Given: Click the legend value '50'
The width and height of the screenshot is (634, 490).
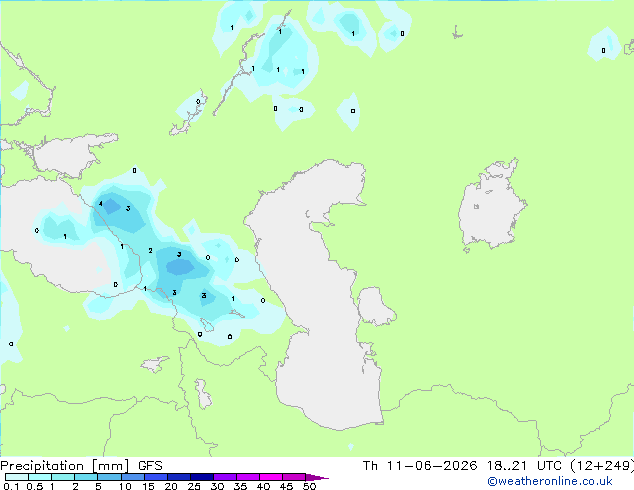Looking at the screenshot, I should pos(309,486).
